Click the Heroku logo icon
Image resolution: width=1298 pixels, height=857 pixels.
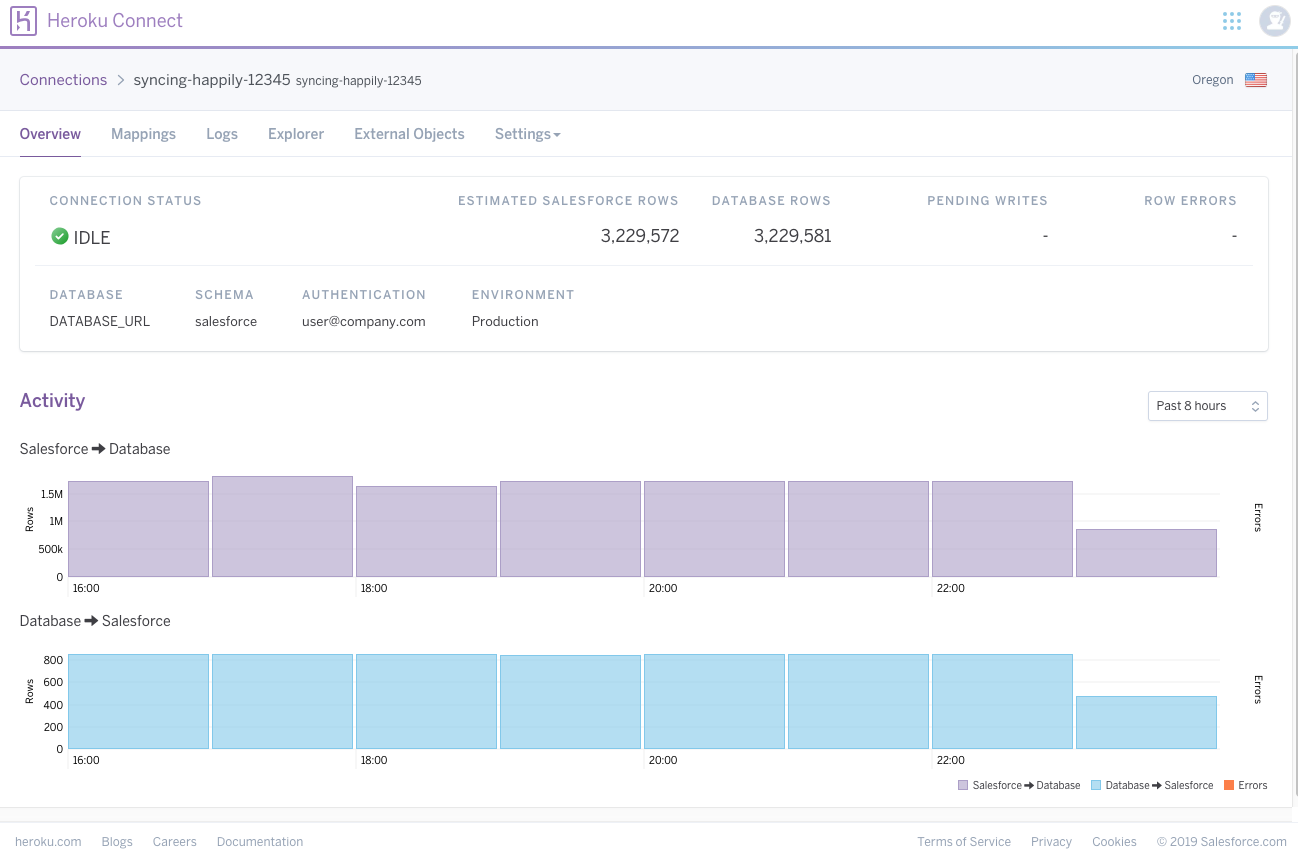coord(24,20)
